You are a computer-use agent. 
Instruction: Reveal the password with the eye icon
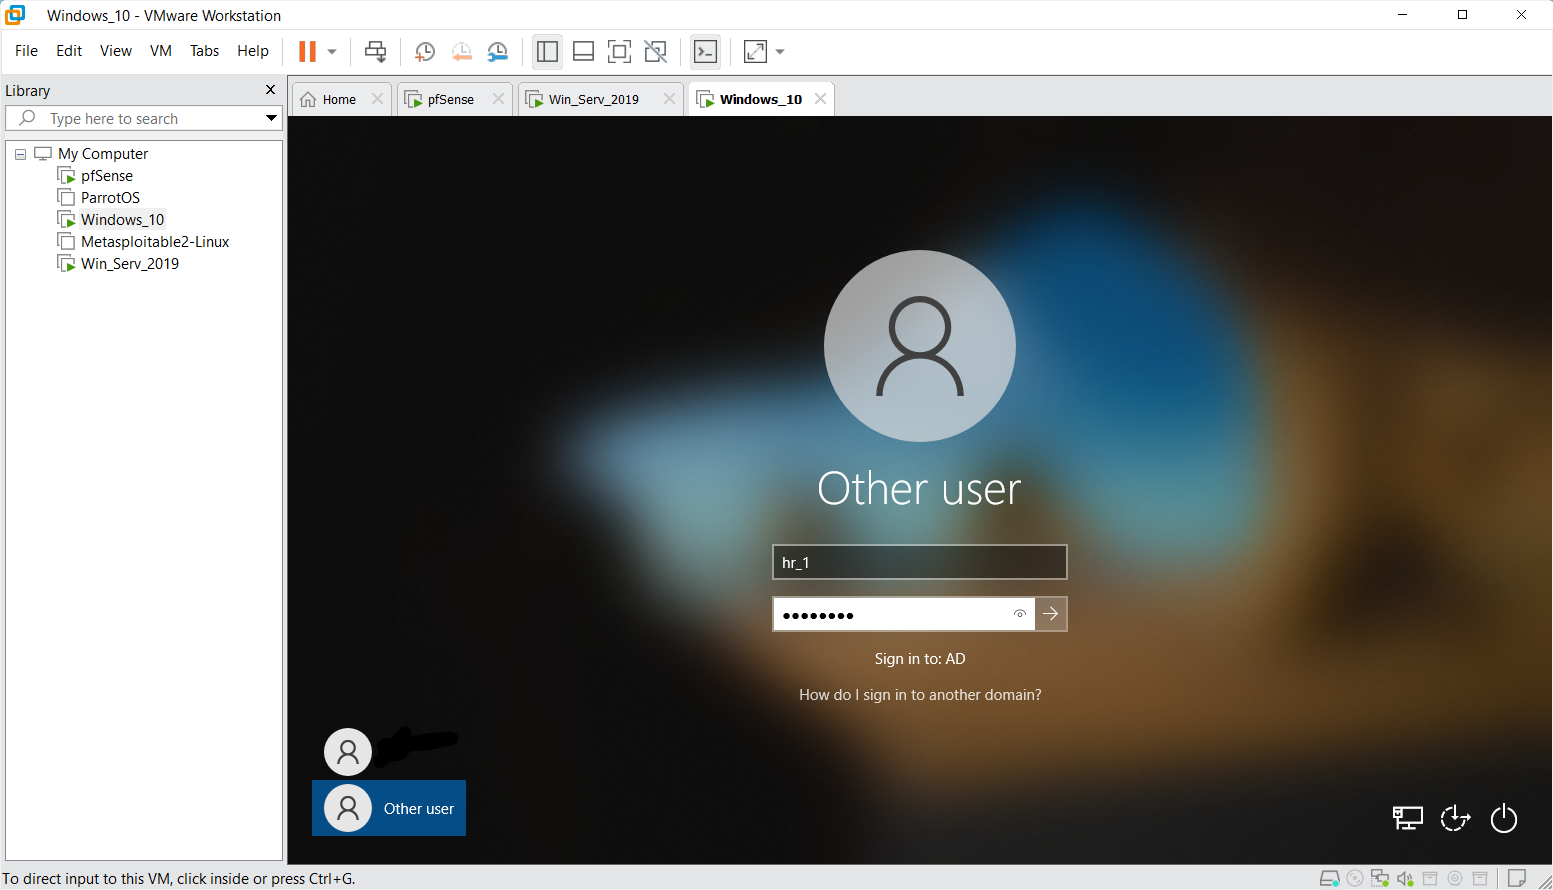[1020, 614]
